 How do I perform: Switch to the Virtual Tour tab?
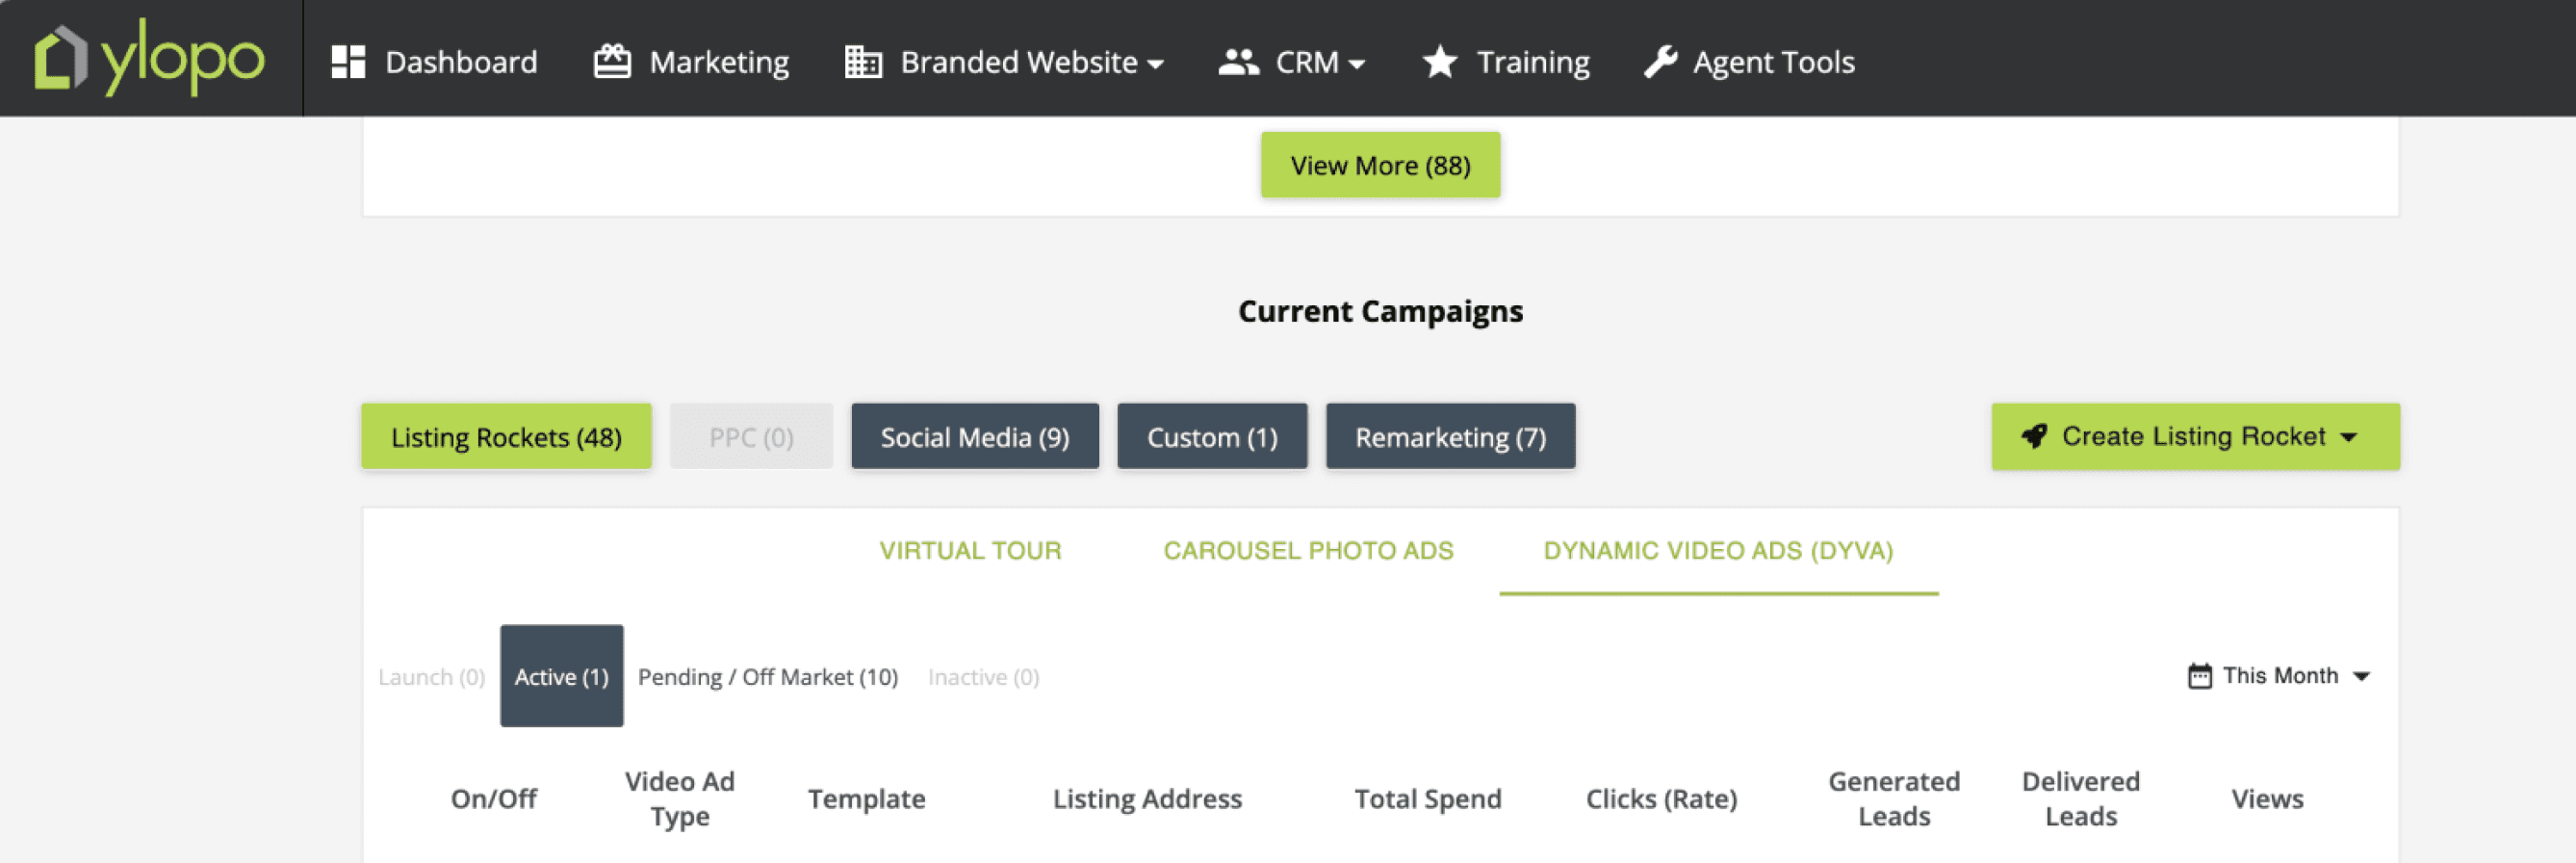970,550
